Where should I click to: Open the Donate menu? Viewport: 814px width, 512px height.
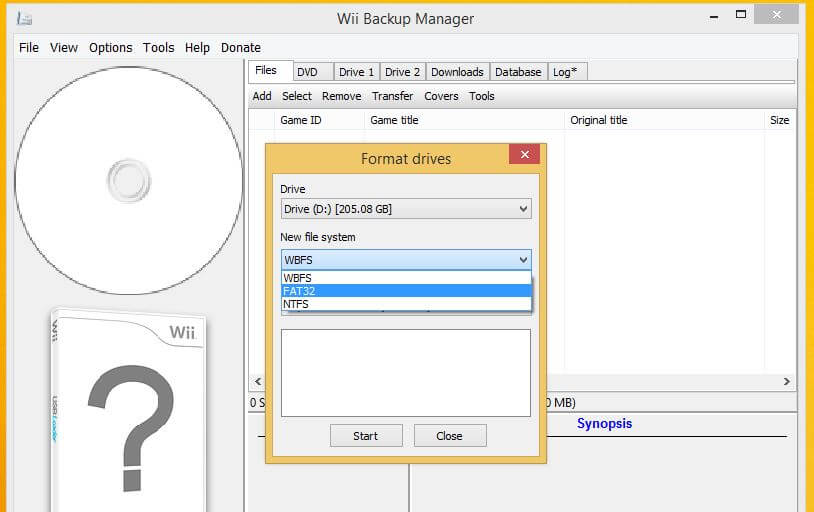point(240,48)
